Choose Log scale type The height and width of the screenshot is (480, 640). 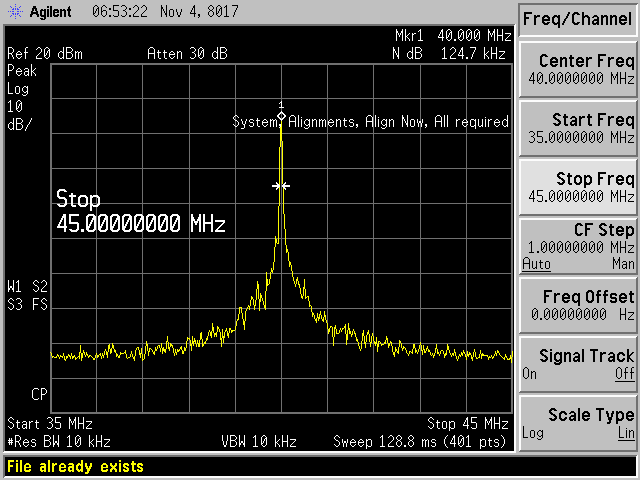point(532,432)
